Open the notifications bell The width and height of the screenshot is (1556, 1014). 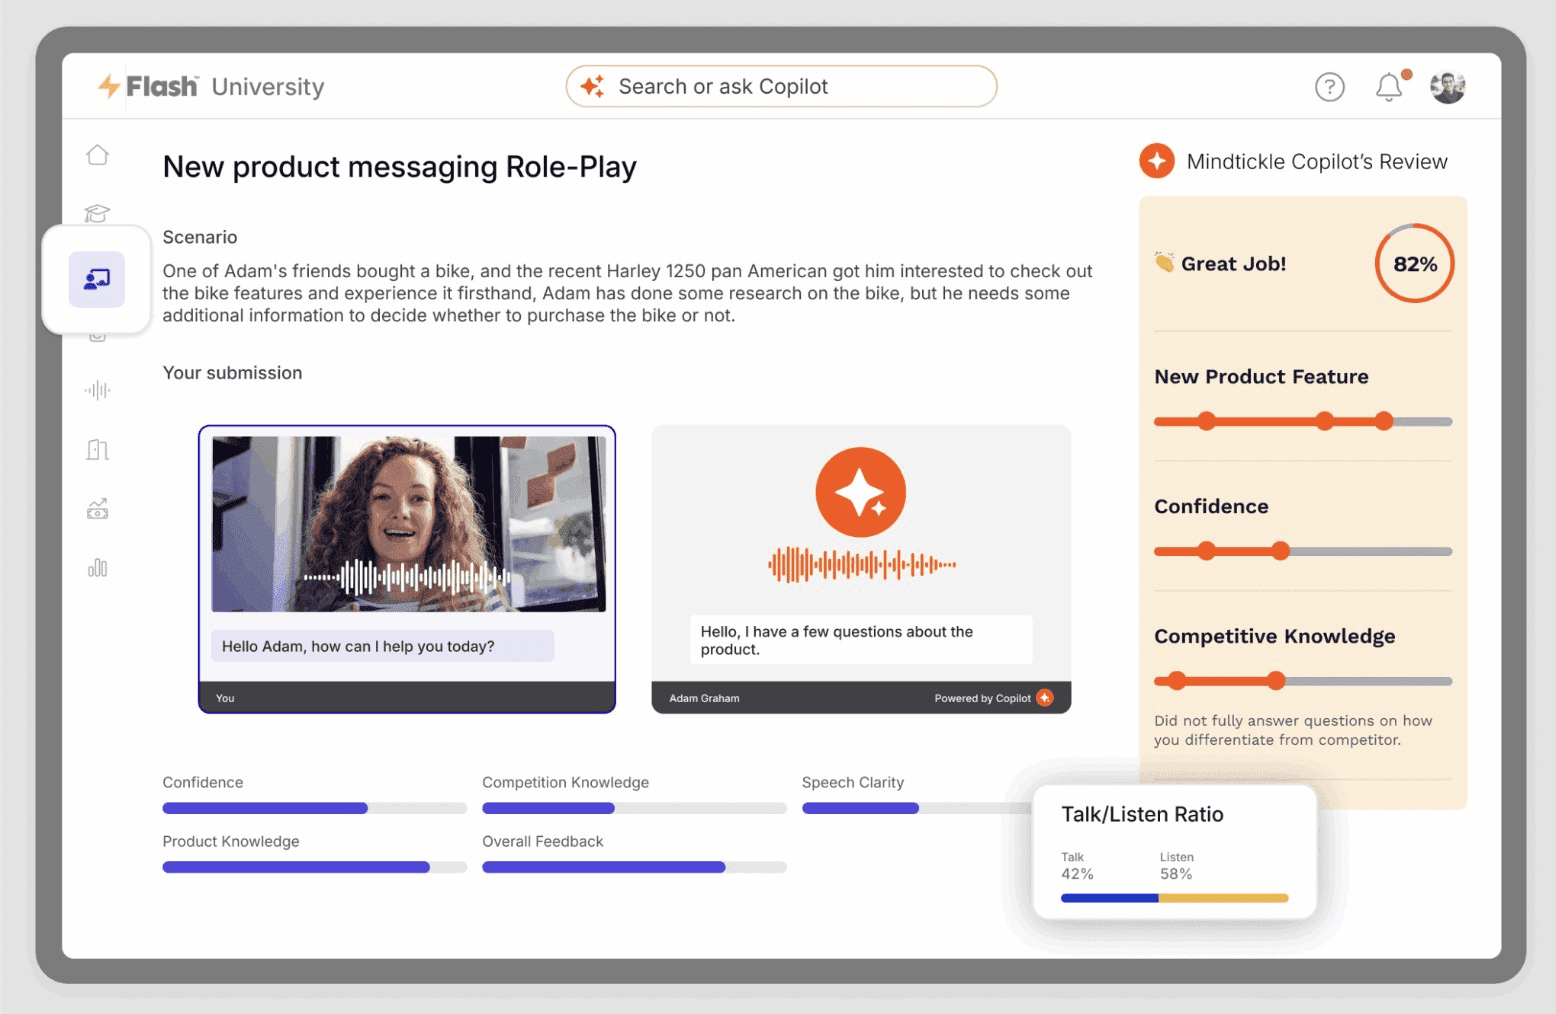(x=1389, y=87)
